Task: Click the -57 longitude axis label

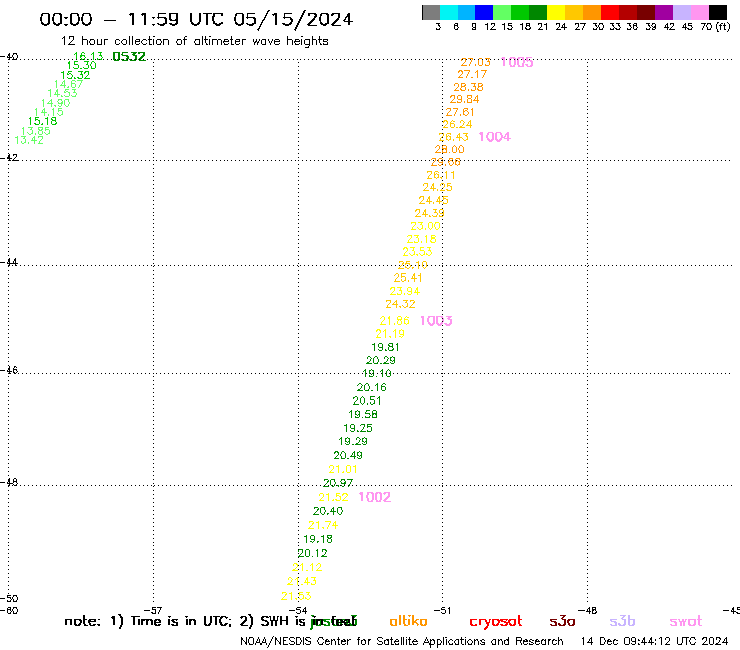Action: [x=154, y=610]
